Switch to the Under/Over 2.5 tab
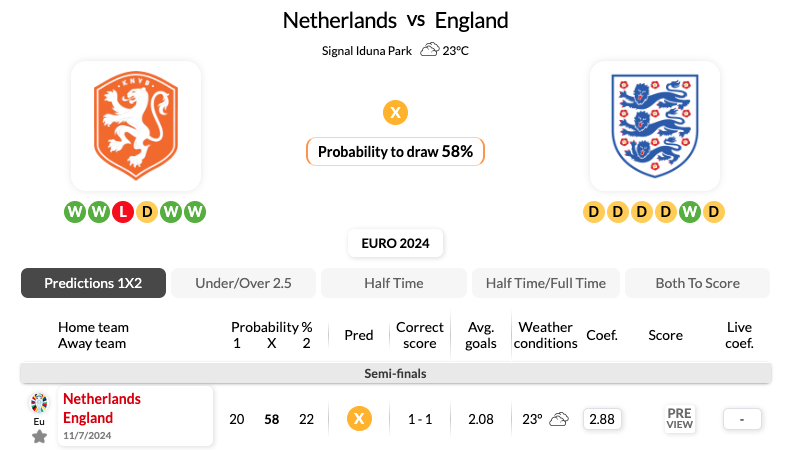The image size is (800, 450). [x=243, y=283]
